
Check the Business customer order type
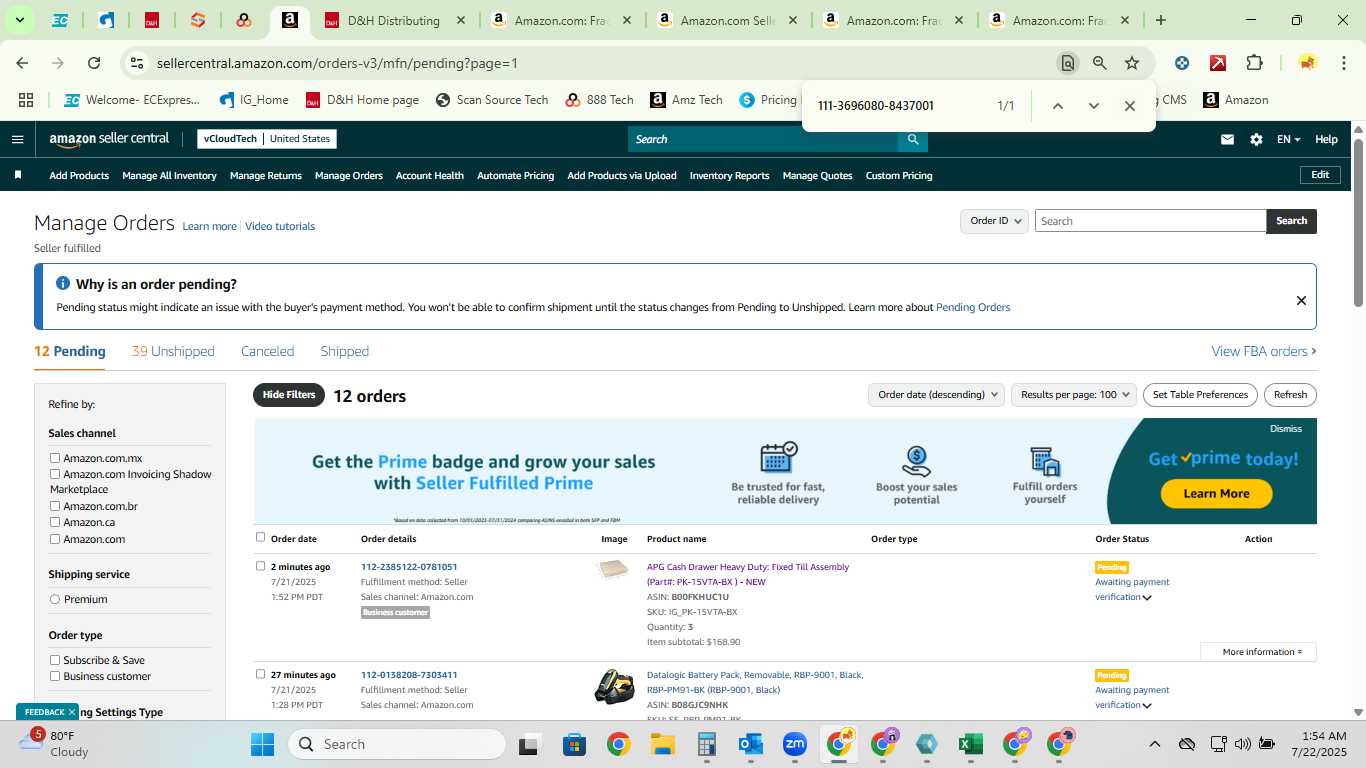[x=56, y=676]
